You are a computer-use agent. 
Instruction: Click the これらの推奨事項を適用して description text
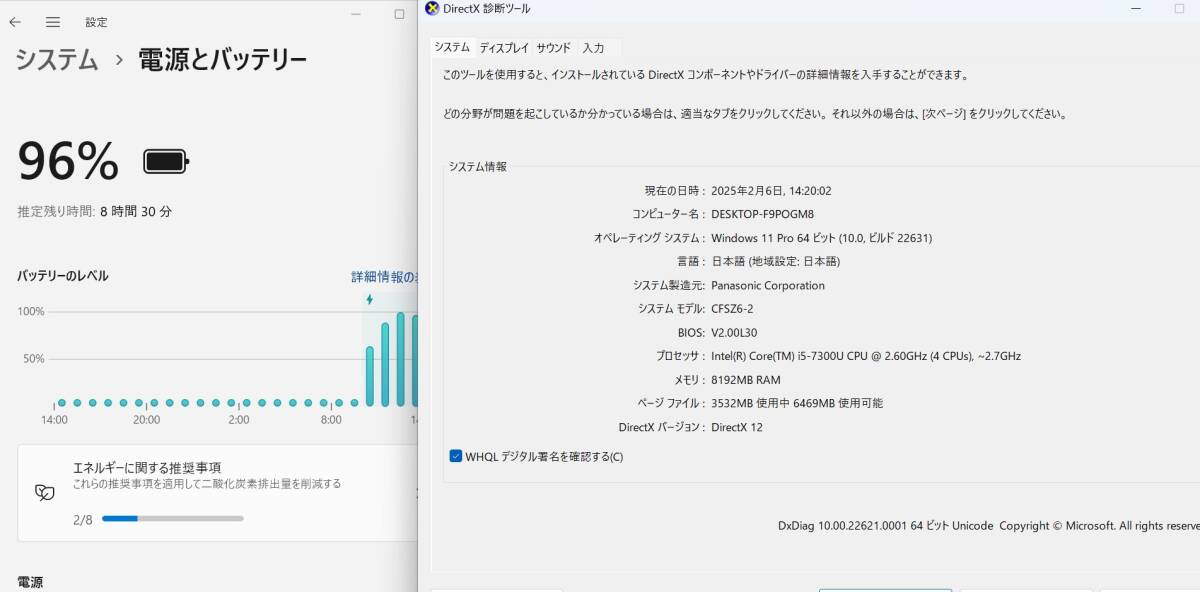[x=207, y=484]
